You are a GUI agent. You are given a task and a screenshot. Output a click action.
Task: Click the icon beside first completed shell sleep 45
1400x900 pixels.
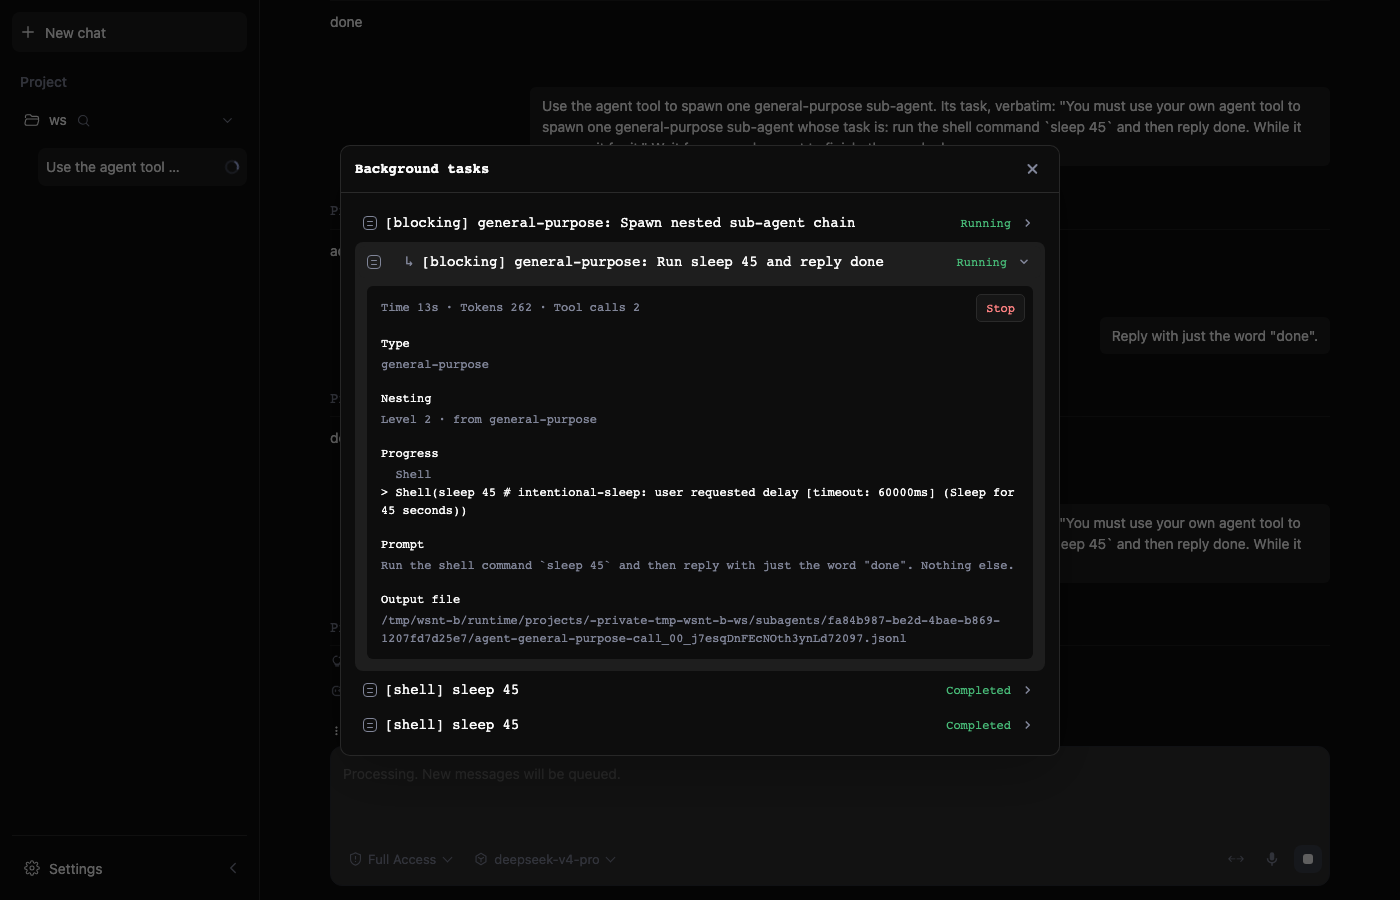370,690
